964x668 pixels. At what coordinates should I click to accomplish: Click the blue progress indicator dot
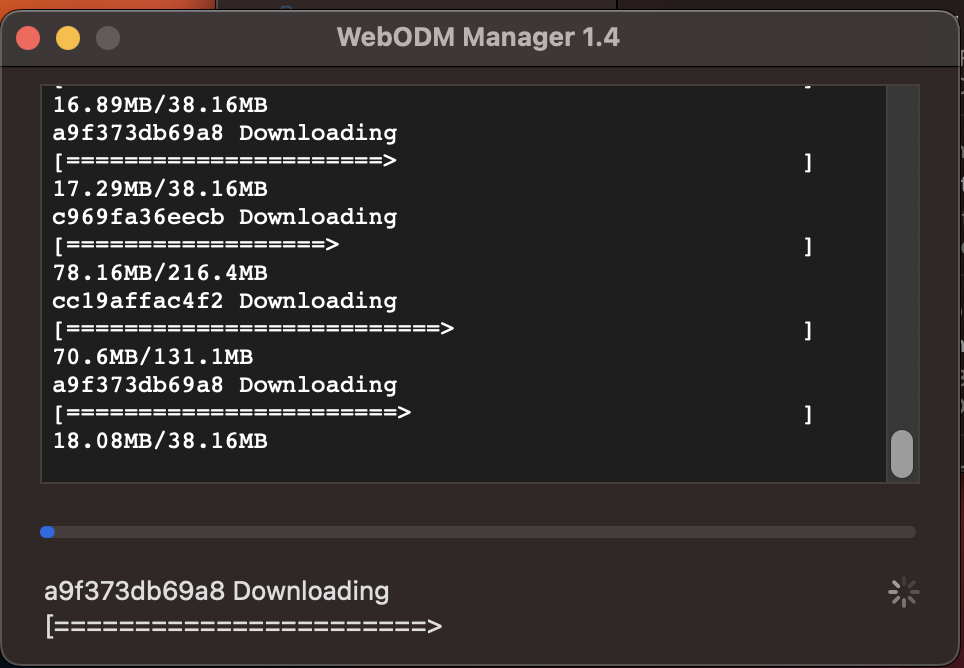coord(47,531)
